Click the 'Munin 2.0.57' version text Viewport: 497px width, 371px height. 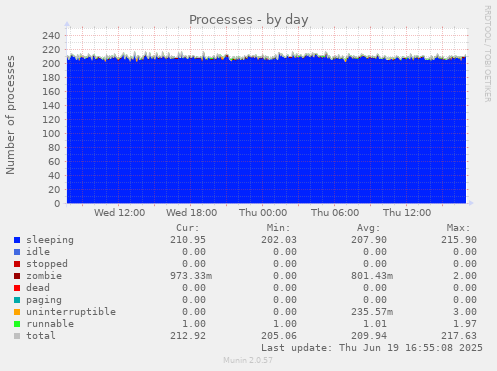[x=248, y=360]
